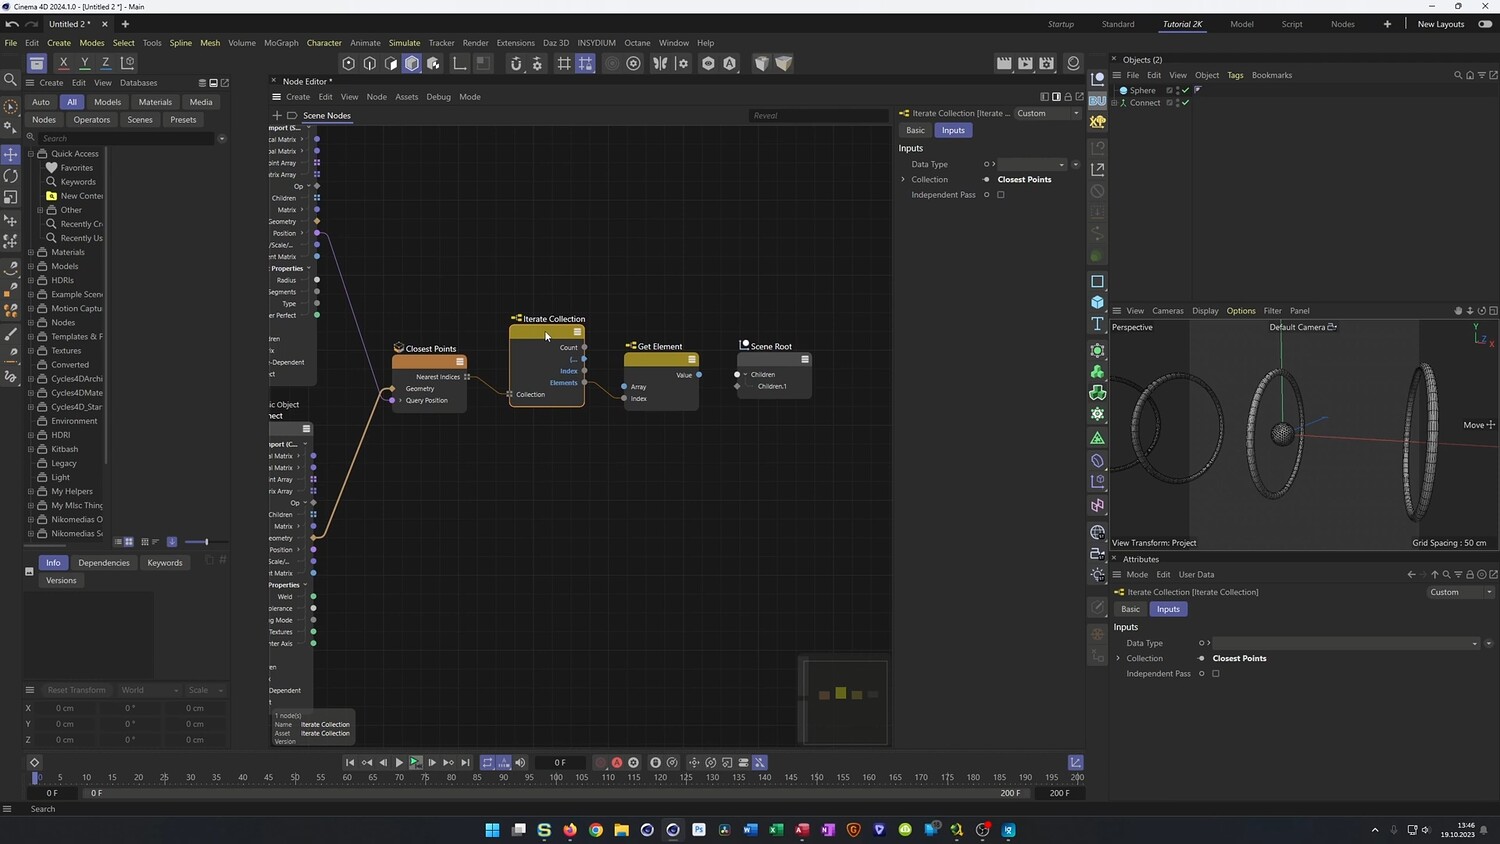The width and height of the screenshot is (1500, 844).
Task: Toggle the Connect object's layer visibility box
Action: (x=1169, y=103)
